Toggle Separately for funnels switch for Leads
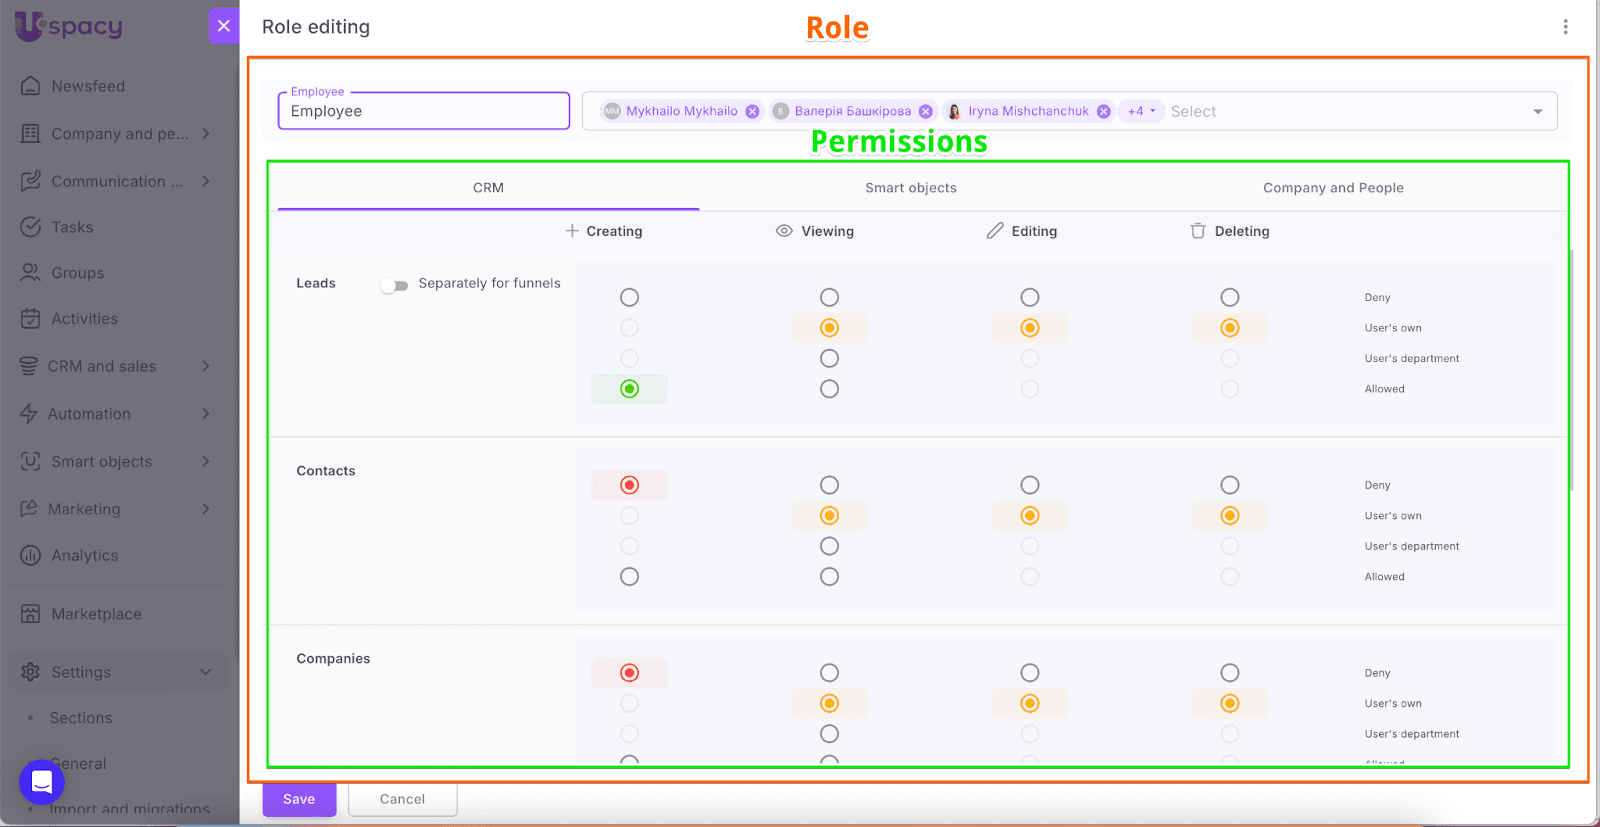Viewport: 1600px width, 827px height. [x=395, y=285]
